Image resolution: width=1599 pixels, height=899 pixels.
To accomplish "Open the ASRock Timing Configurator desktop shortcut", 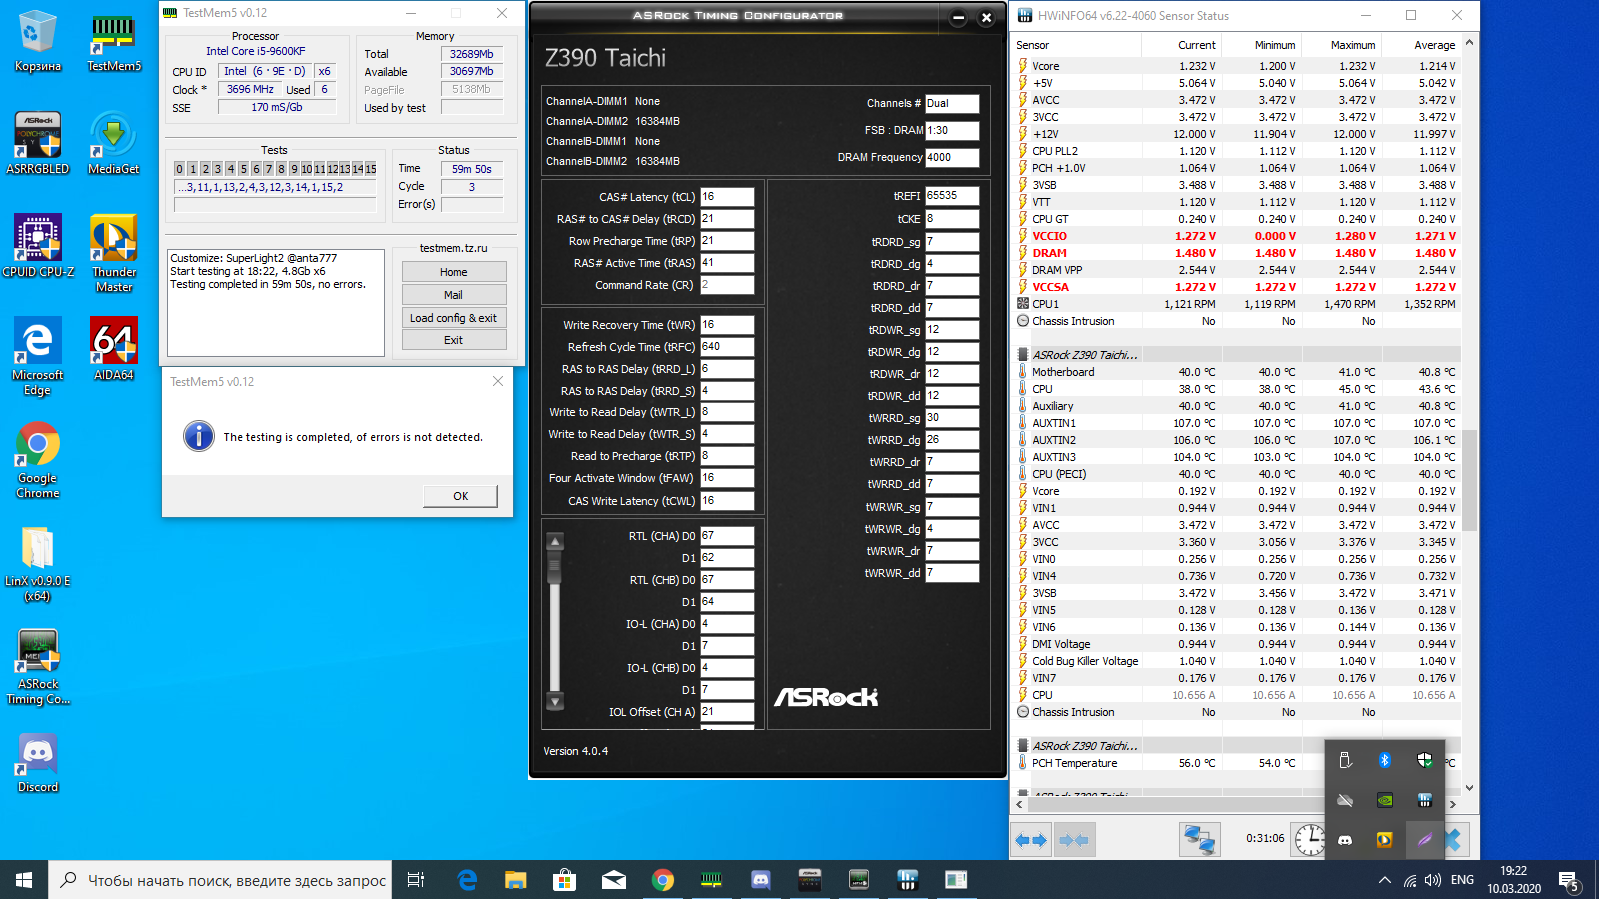I will pos(38,666).
